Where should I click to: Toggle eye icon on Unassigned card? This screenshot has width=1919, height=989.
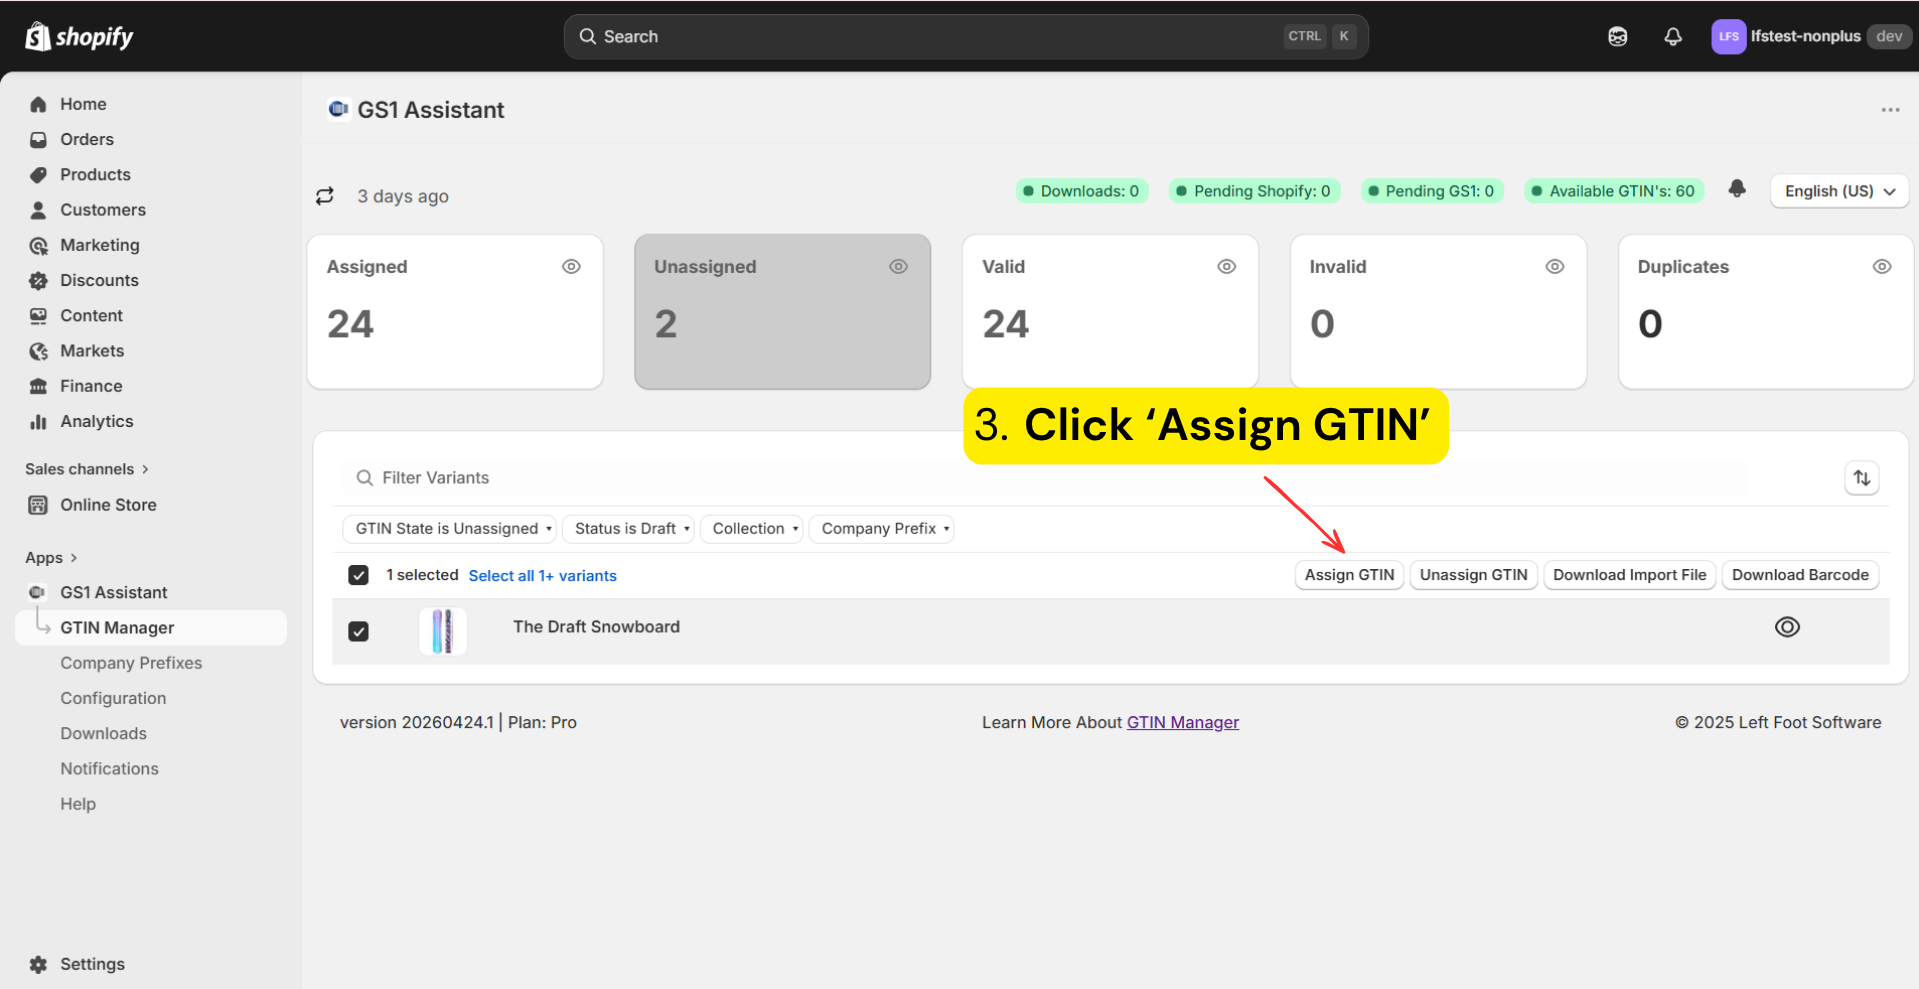pyautogui.click(x=898, y=267)
